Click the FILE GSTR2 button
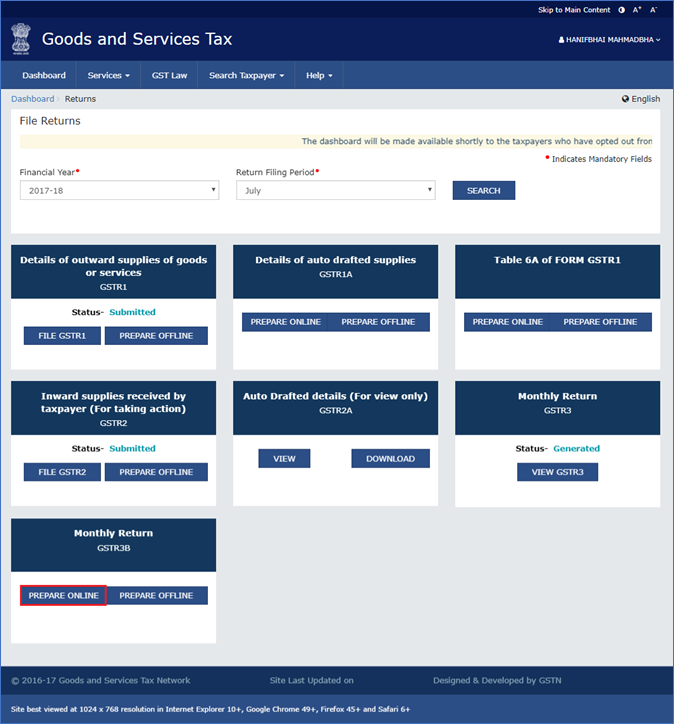674x724 pixels. pyautogui.click(x=62, y=472)
